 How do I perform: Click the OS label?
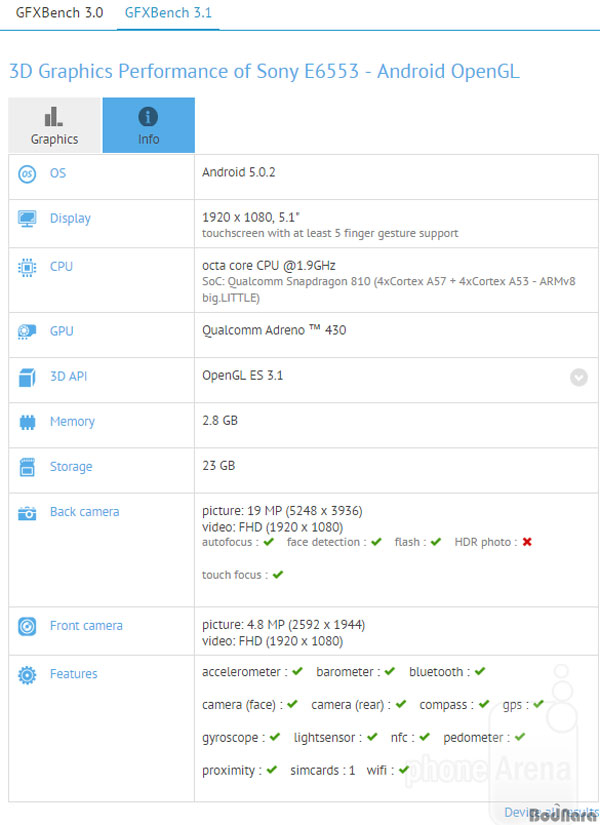[x=58, y=173]
